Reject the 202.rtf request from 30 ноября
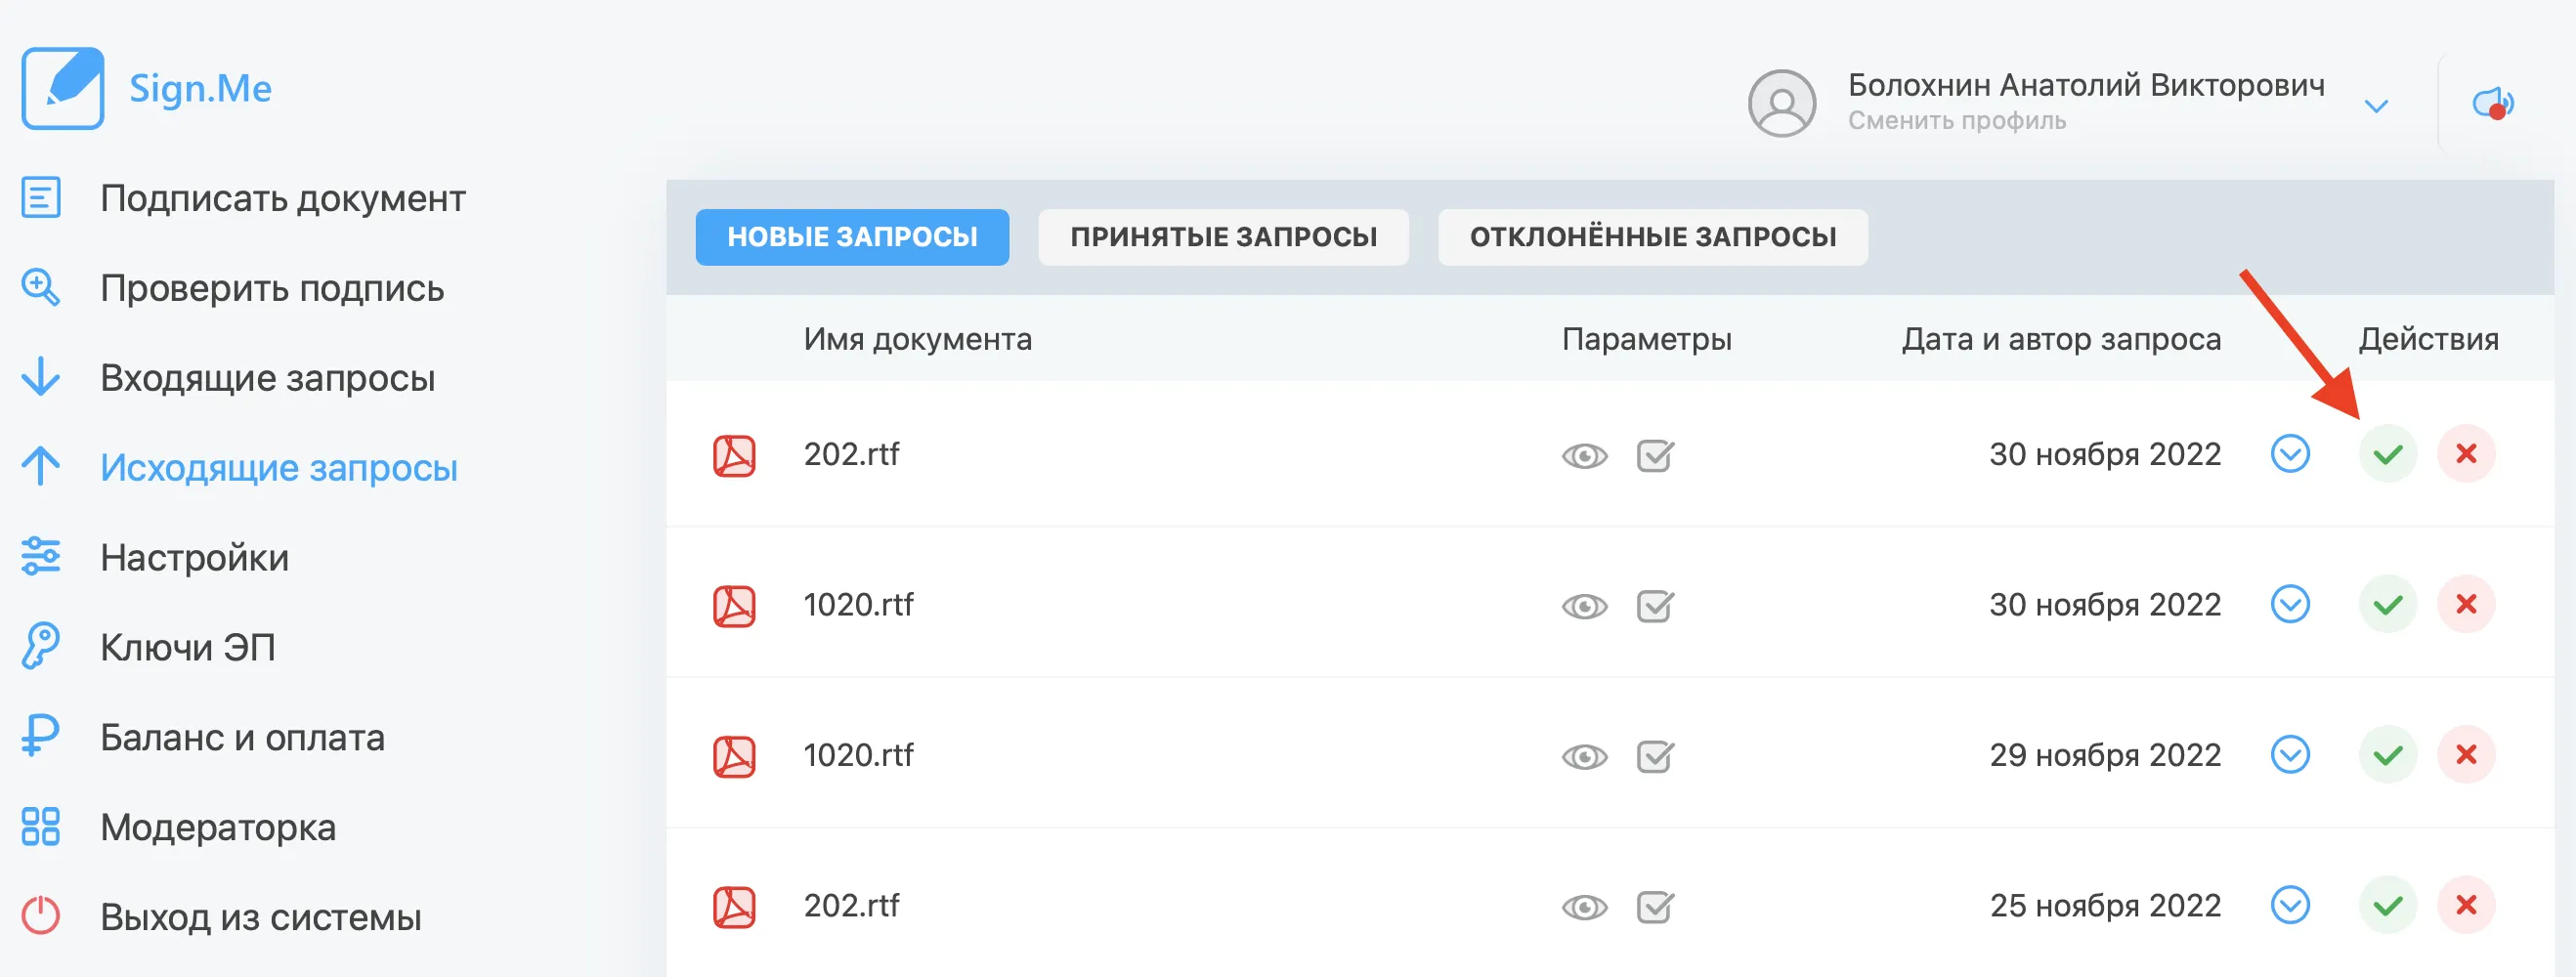The image size is (2576, 977). pos(2466,454)
